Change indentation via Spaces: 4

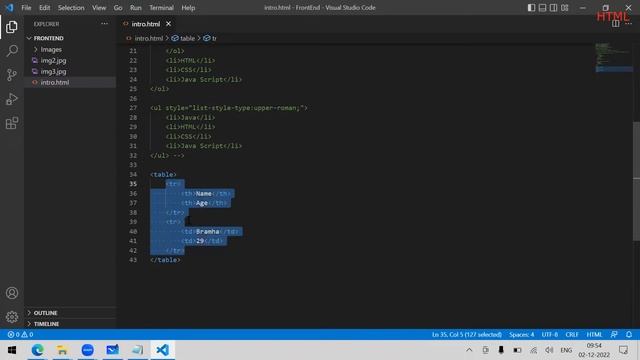click(x=521, y=334)
